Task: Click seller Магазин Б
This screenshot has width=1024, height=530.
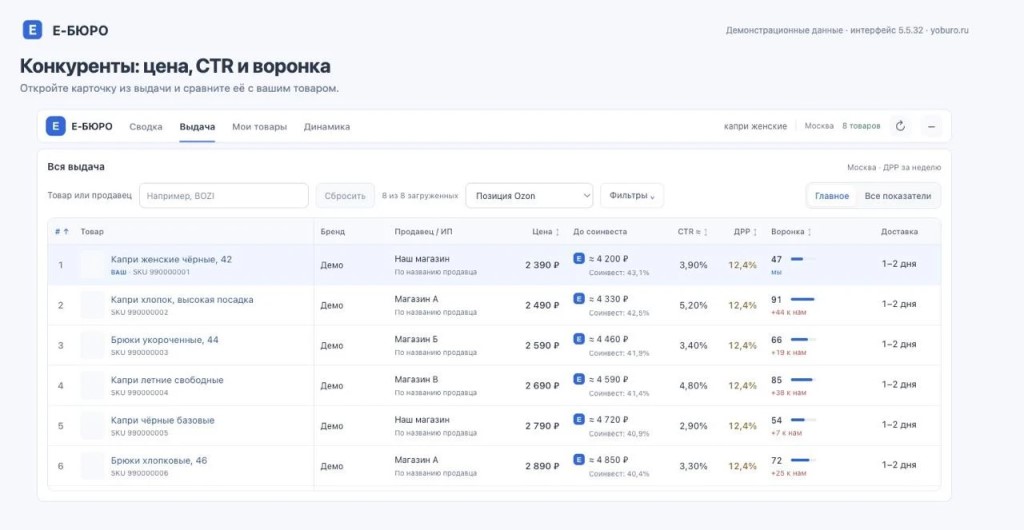Action: [x=416, y=339]
